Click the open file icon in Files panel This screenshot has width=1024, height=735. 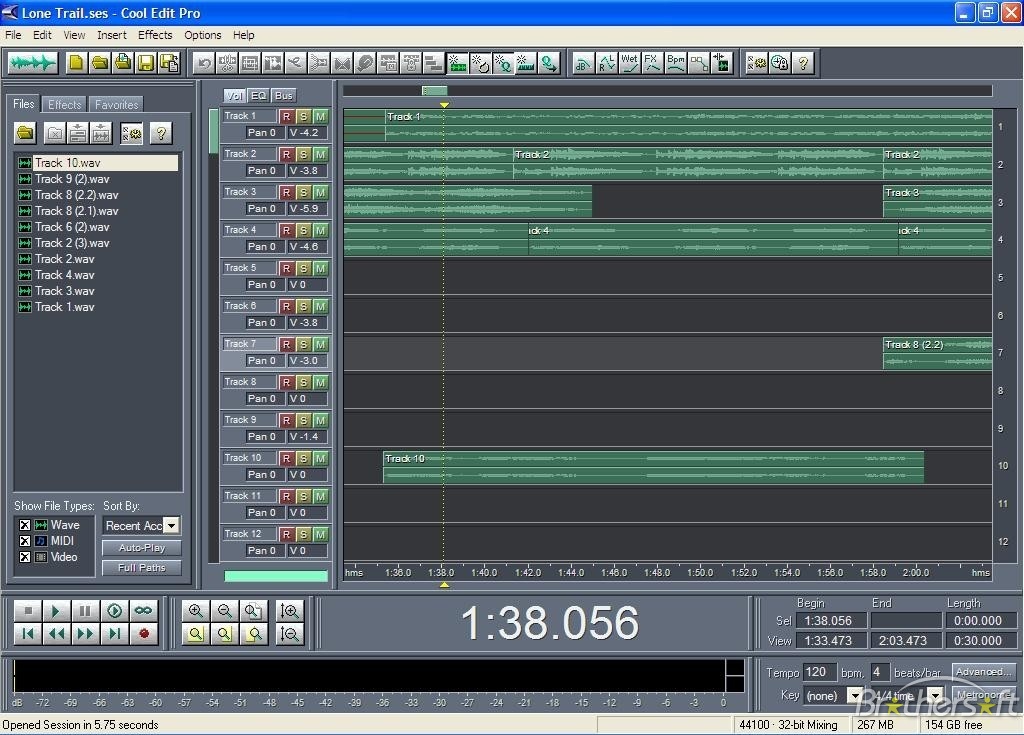coord(25,133)
